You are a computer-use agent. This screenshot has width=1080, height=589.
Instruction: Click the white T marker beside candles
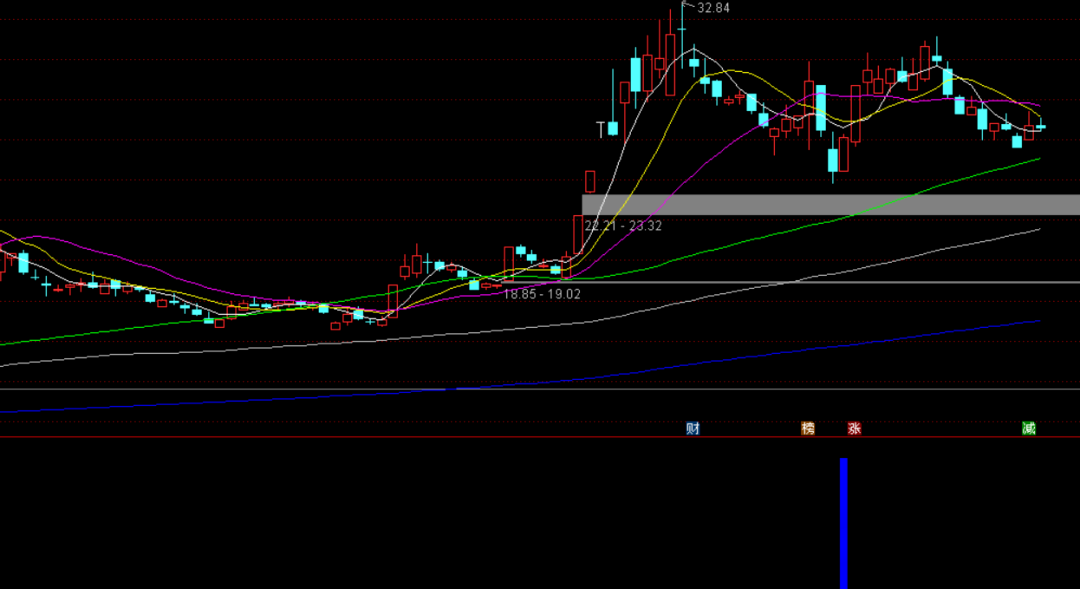602,129
